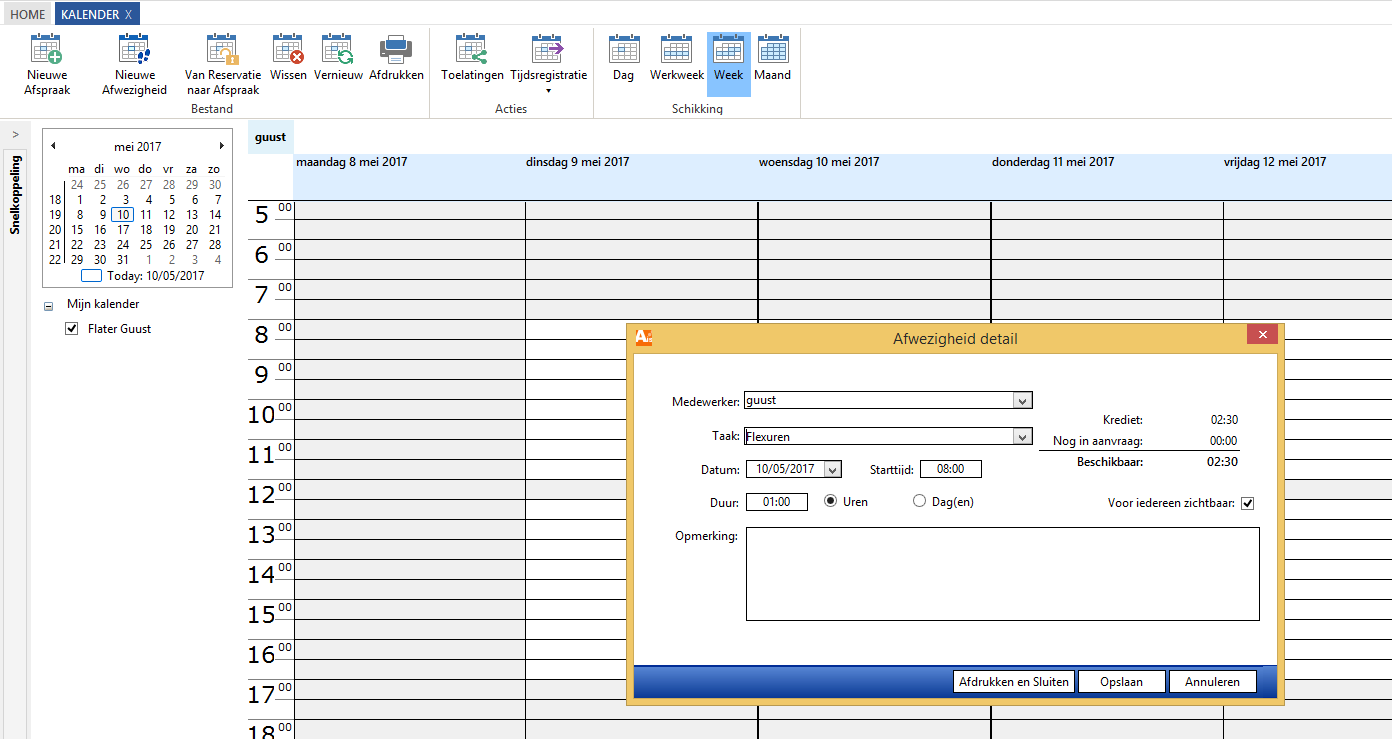Expand the Taak dropdown list
This screenshot has width=1392, height=739.
click(x=1022, y=437)
